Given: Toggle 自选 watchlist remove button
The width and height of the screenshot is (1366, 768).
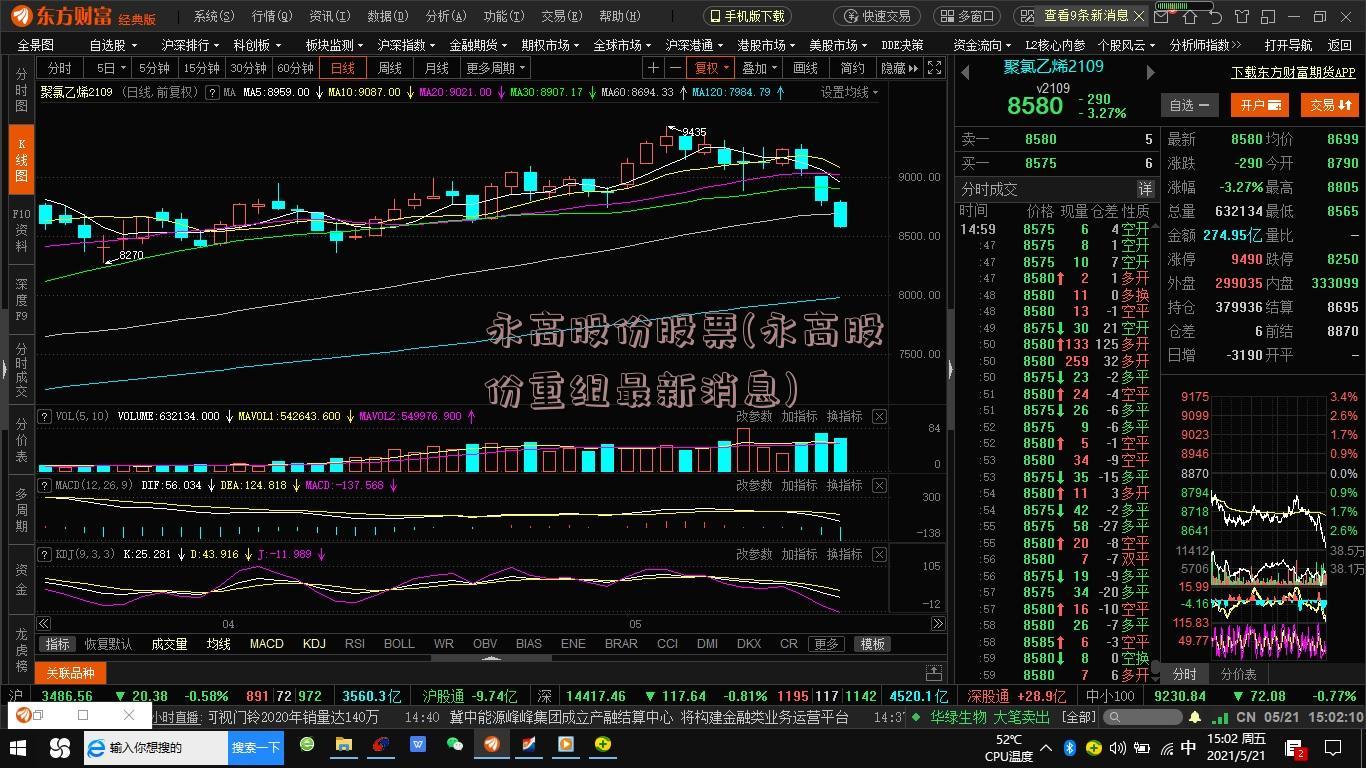Looking at the screenshot, I should pos(1189,105).
